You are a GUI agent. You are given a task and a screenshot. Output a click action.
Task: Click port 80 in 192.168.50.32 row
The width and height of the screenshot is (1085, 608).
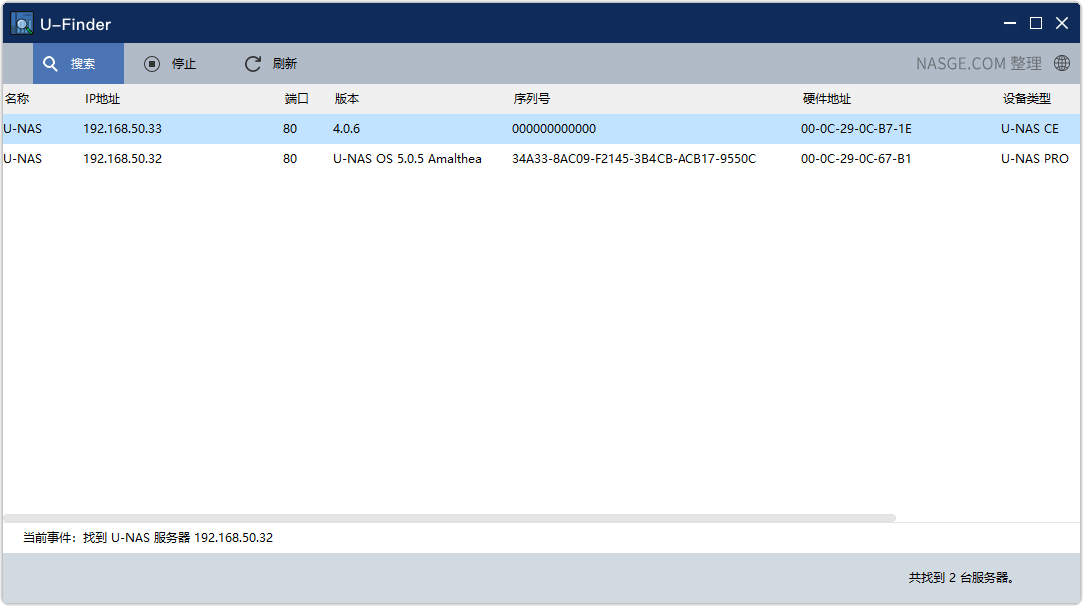pyautogui.click(x=290, y=158)
